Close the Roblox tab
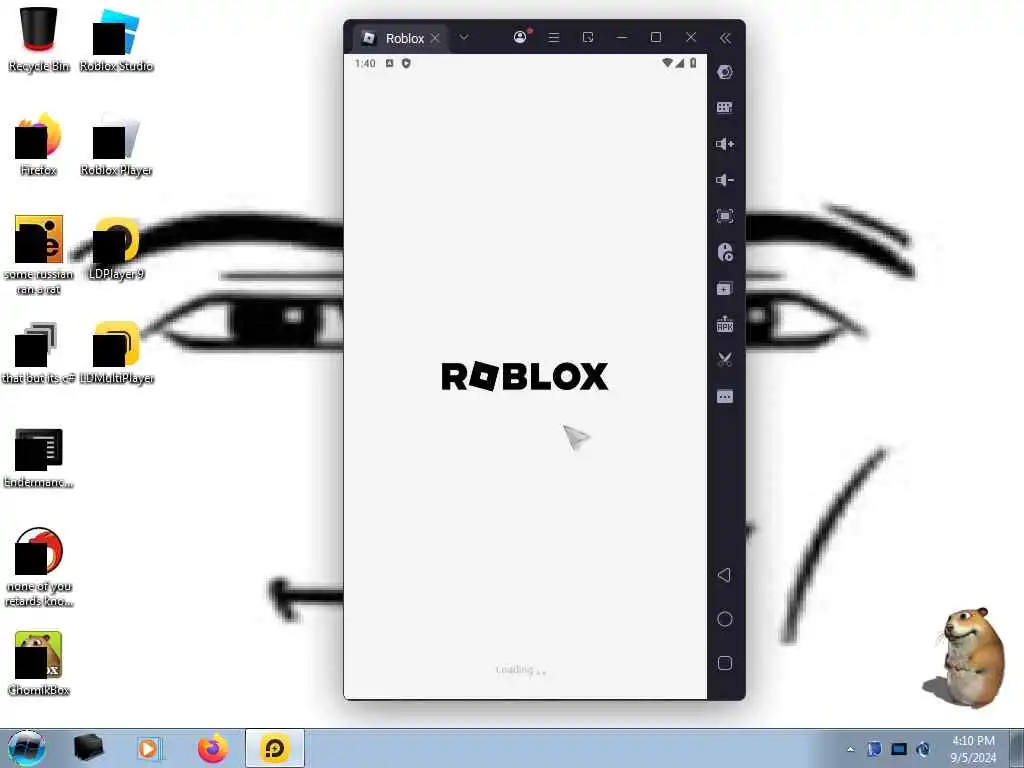This screenshot has height=768, width=1024. pyautogui.click(x=435, y=38)
